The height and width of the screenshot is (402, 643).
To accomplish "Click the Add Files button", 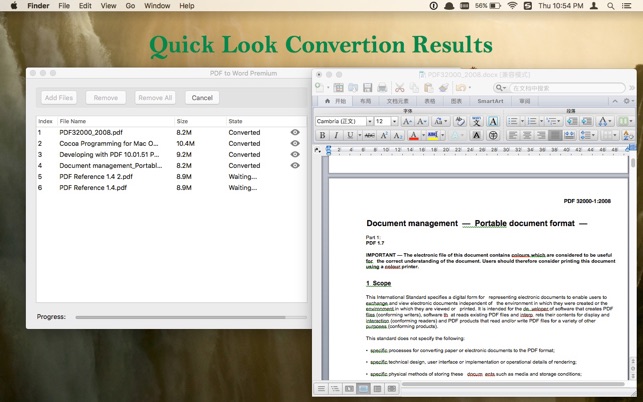I will pos(59,98).
